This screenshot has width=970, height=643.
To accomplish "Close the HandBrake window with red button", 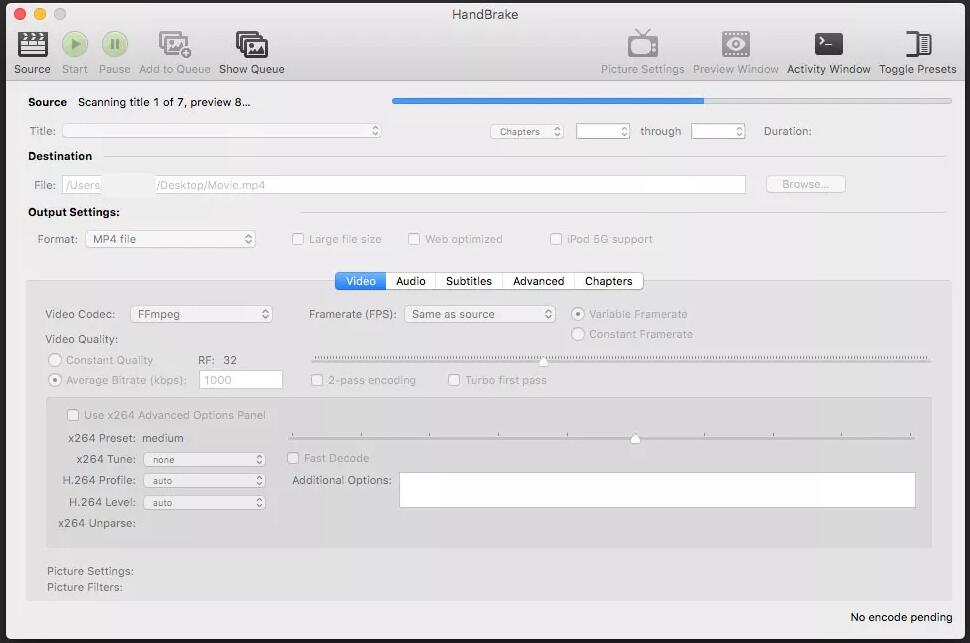I will [x=20, y=14].
